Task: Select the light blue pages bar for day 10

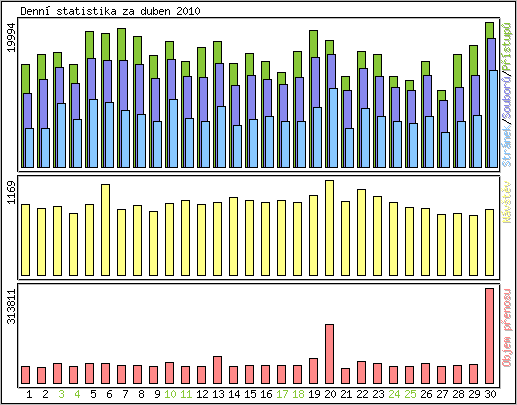Action: point(173,133)
